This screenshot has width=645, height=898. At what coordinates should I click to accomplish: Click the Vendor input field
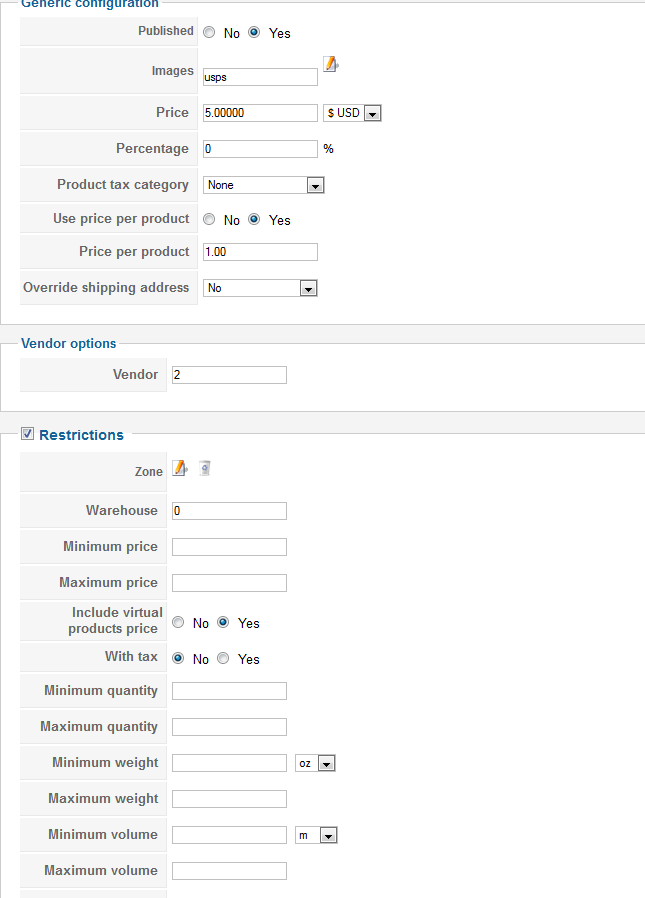229,375
